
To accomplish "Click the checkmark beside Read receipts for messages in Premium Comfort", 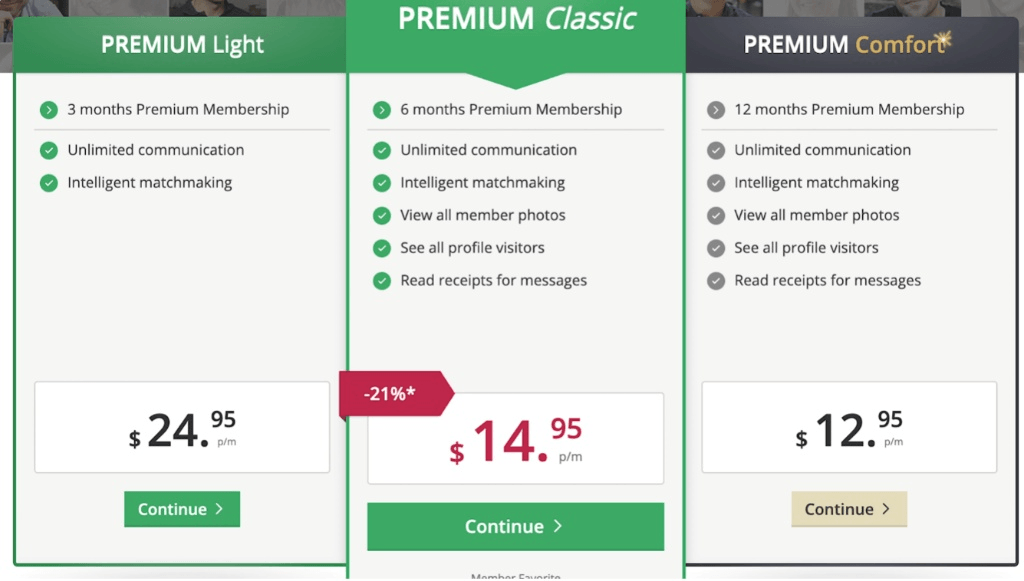I will (715, 281).
